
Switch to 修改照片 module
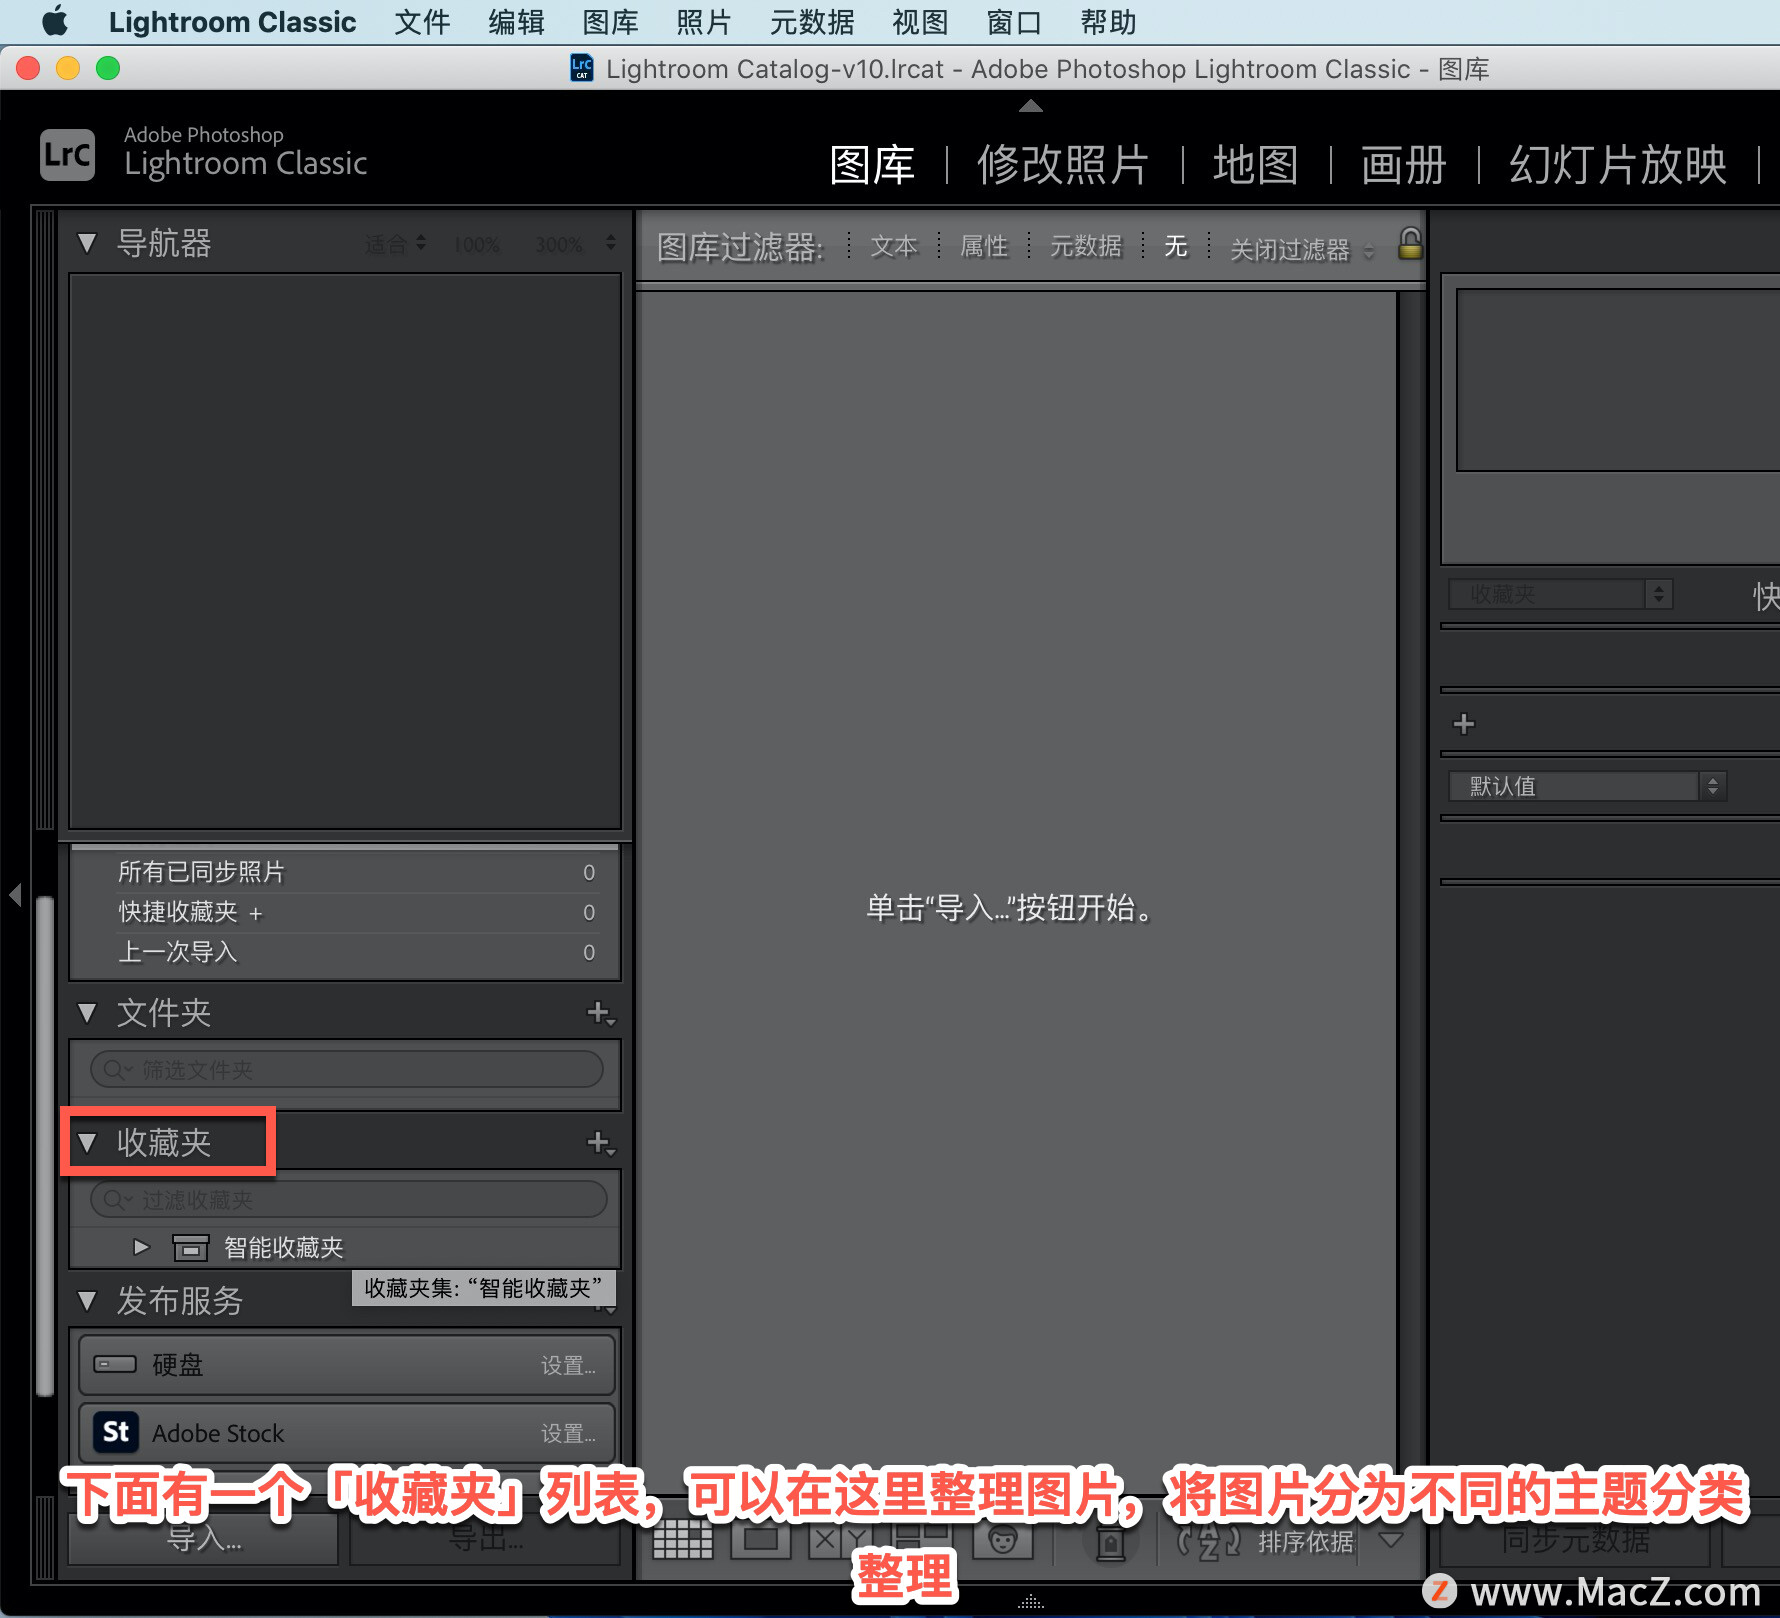pyautogui.click(x=1063, y=165)
